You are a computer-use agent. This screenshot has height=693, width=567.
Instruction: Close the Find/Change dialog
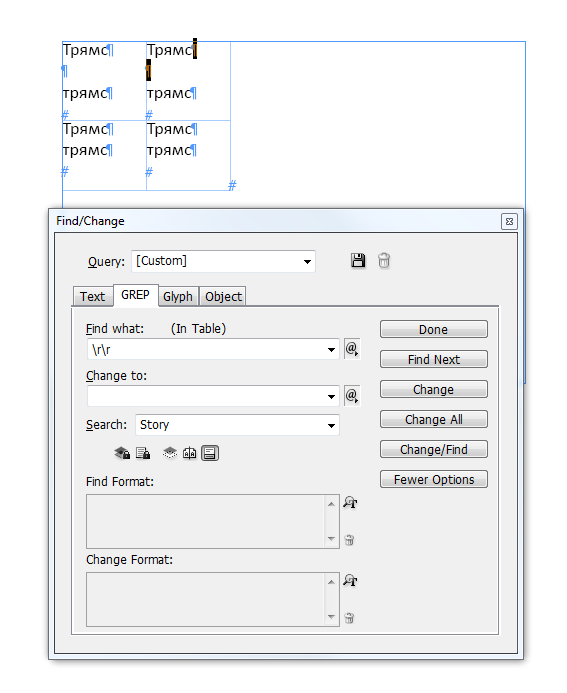pos(509,221)
